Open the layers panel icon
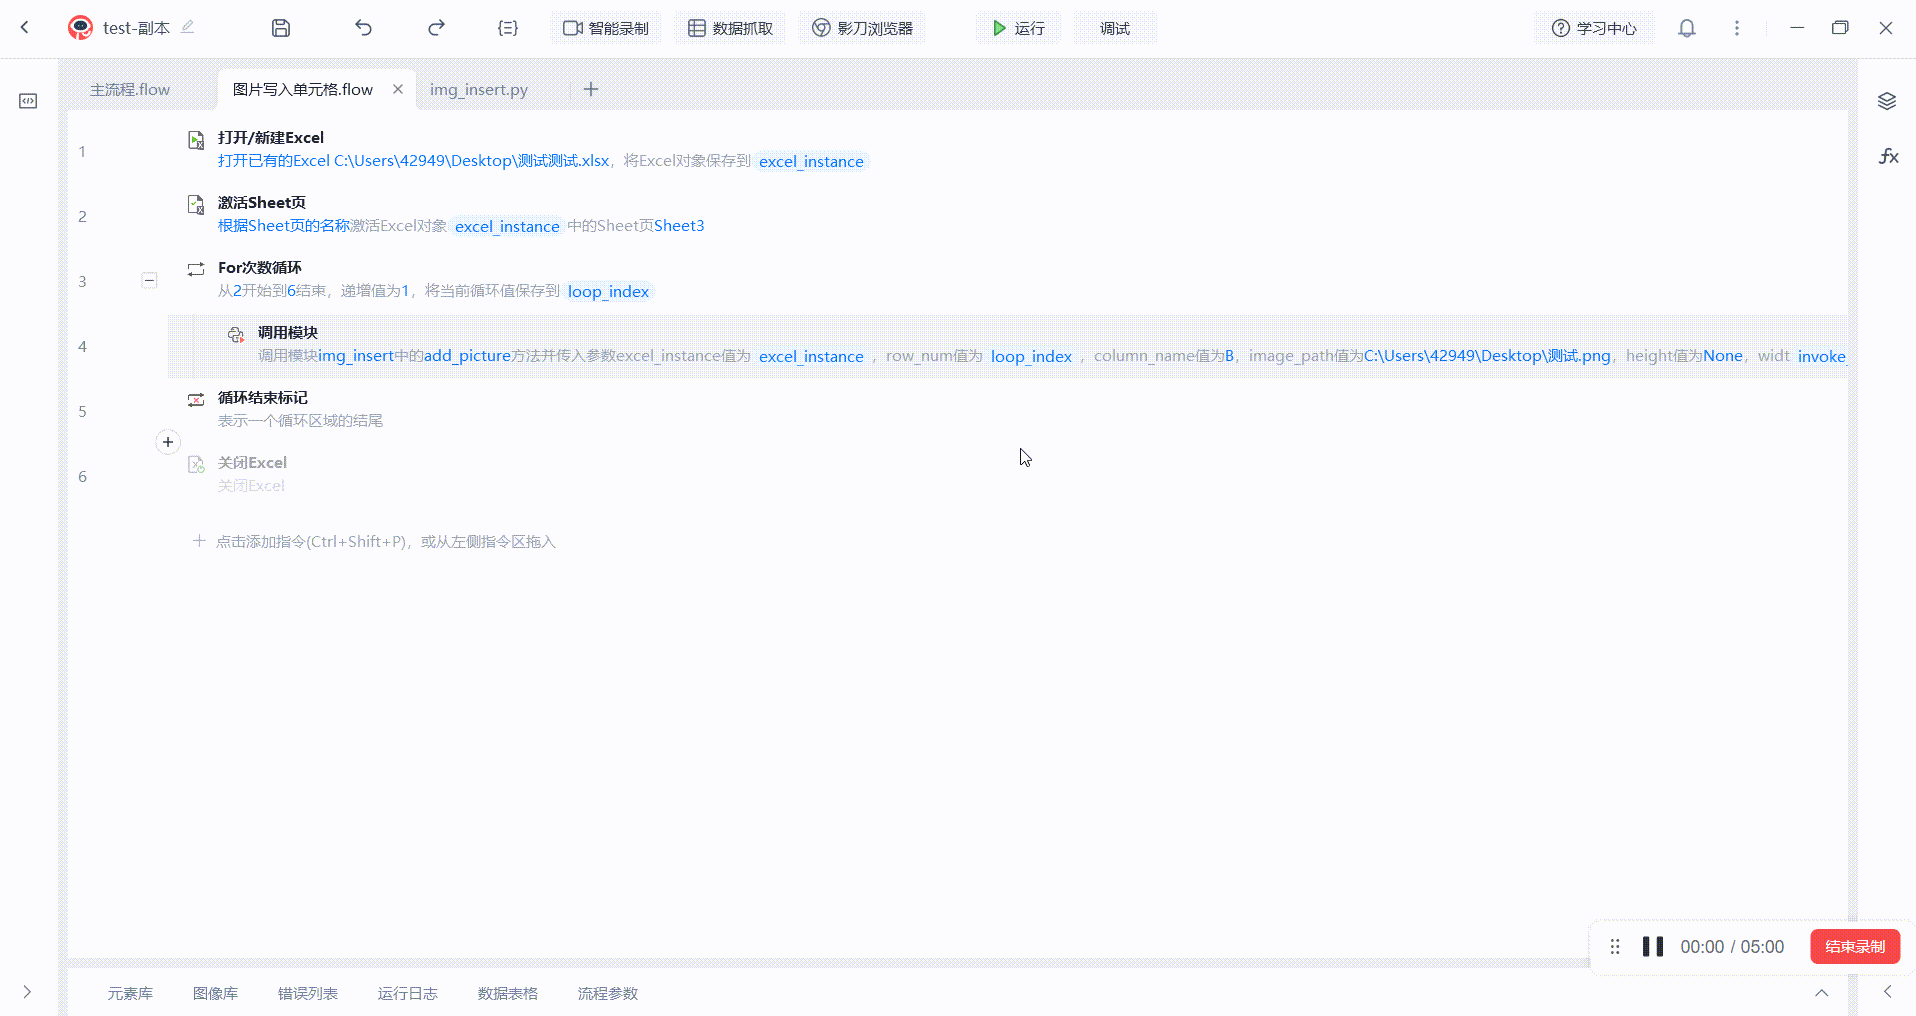 1887,101
